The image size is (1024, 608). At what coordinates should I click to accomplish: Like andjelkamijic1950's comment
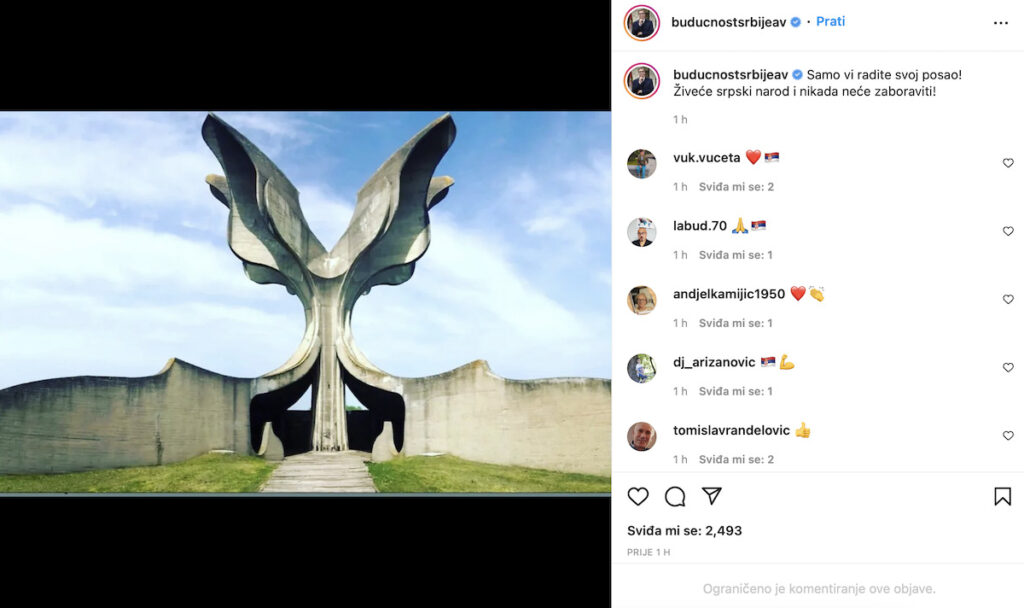point(1008,299)
